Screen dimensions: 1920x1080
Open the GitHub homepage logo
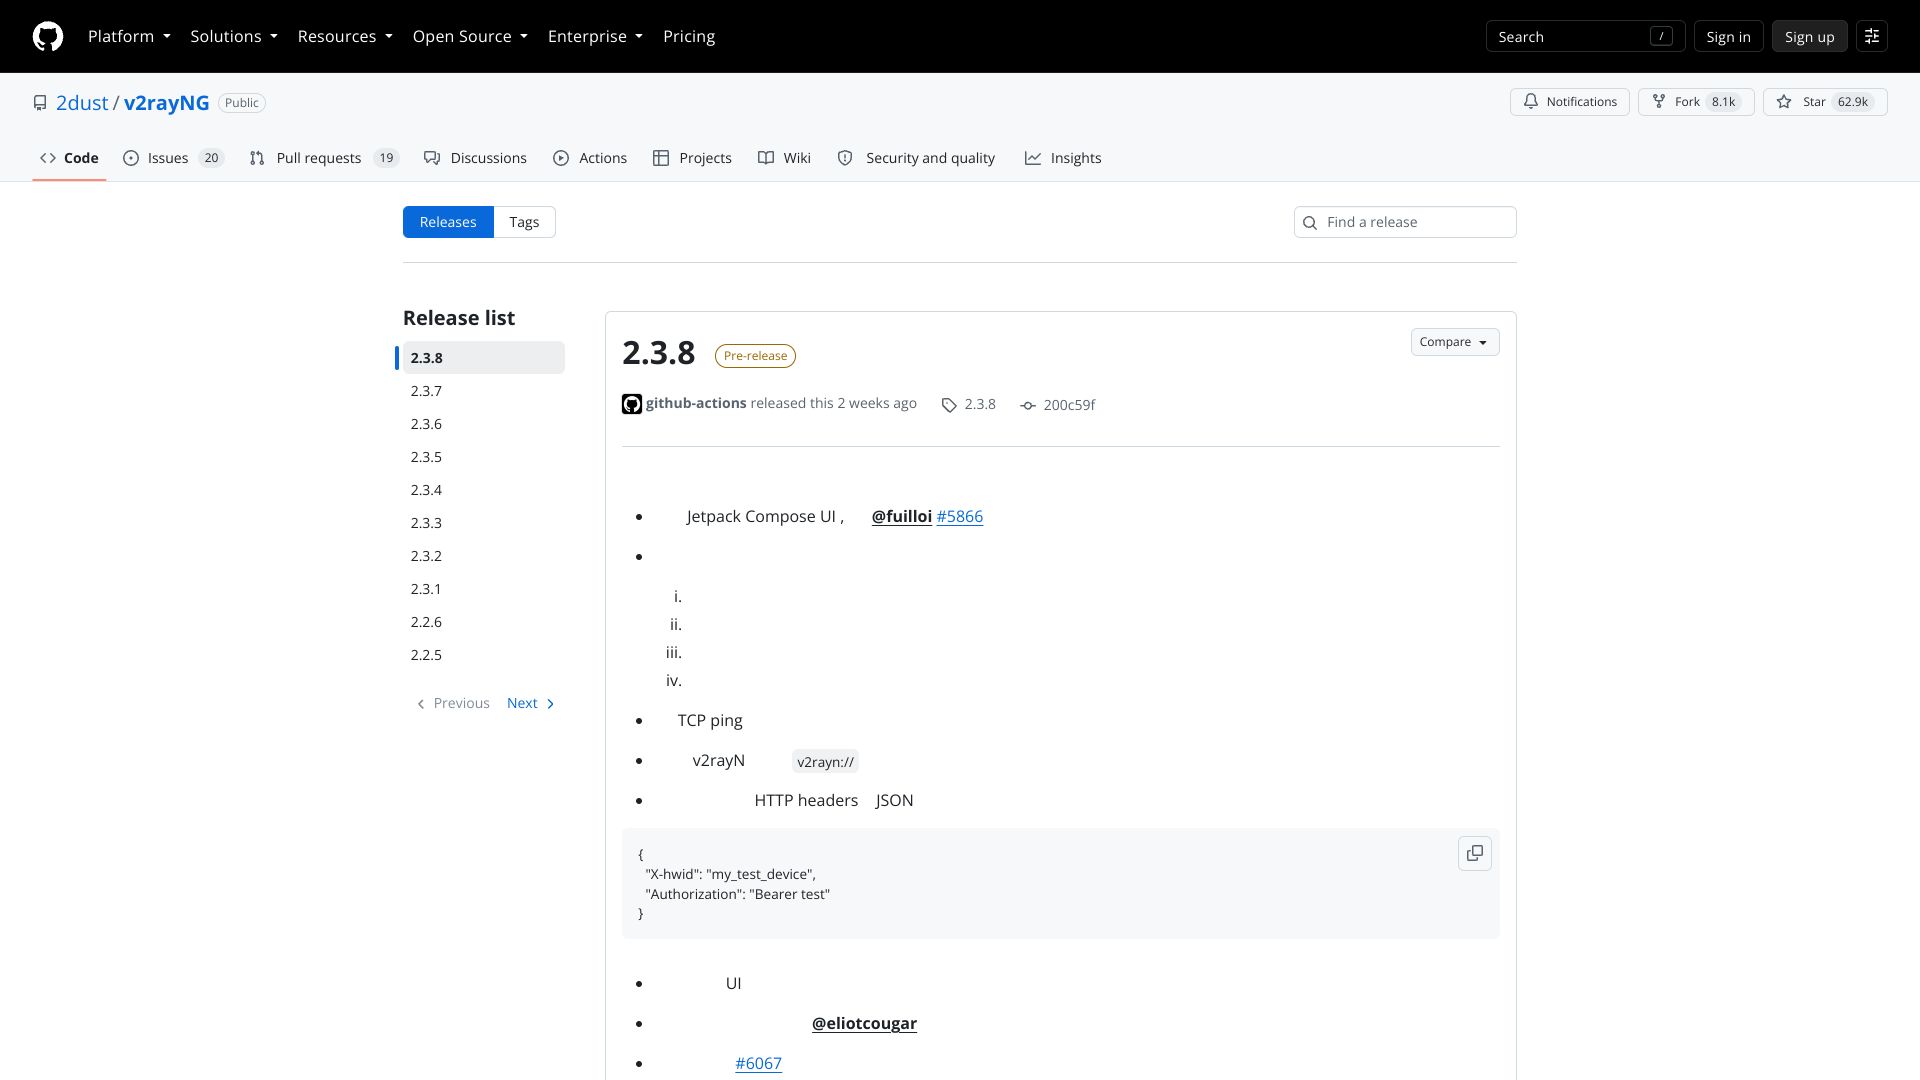pos(48,37)
